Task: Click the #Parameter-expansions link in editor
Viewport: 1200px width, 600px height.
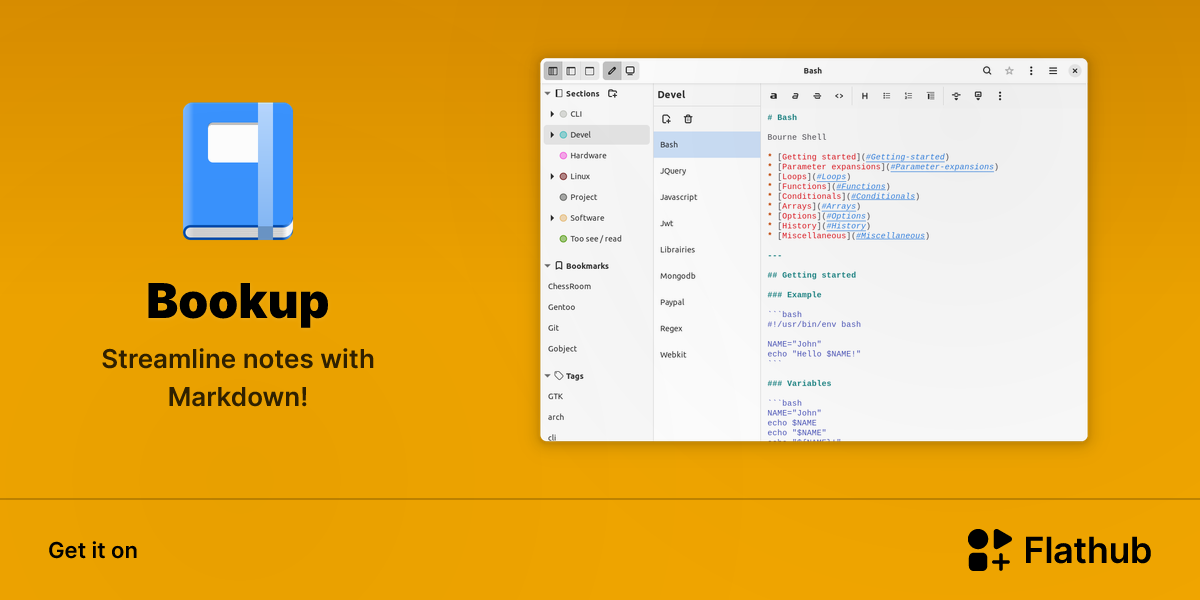Action: pos(941,167)
